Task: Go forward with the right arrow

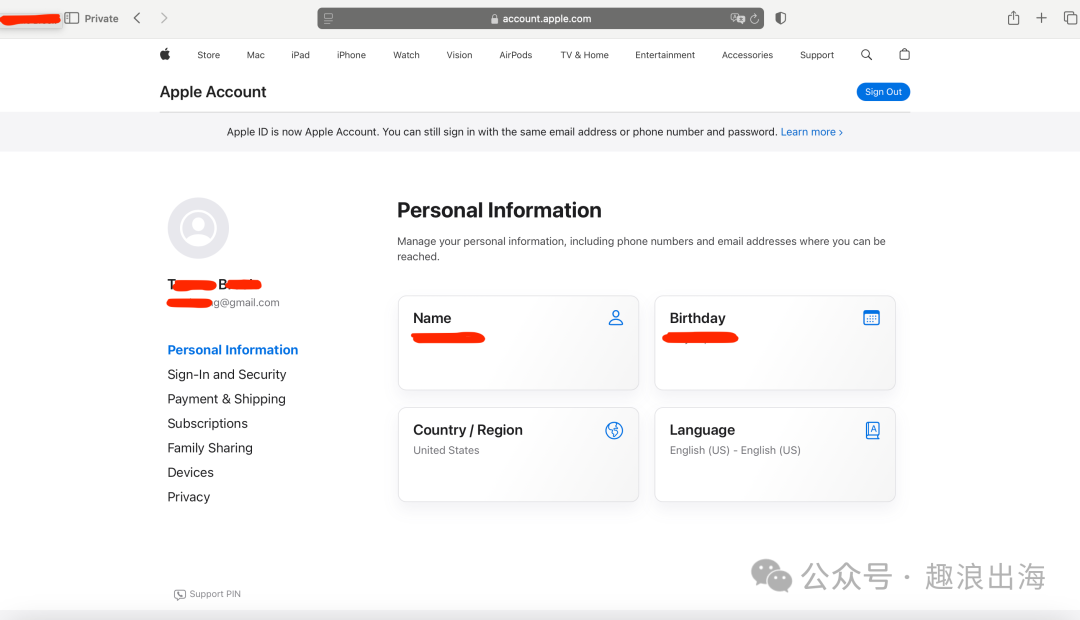Action: click(164, 18)
